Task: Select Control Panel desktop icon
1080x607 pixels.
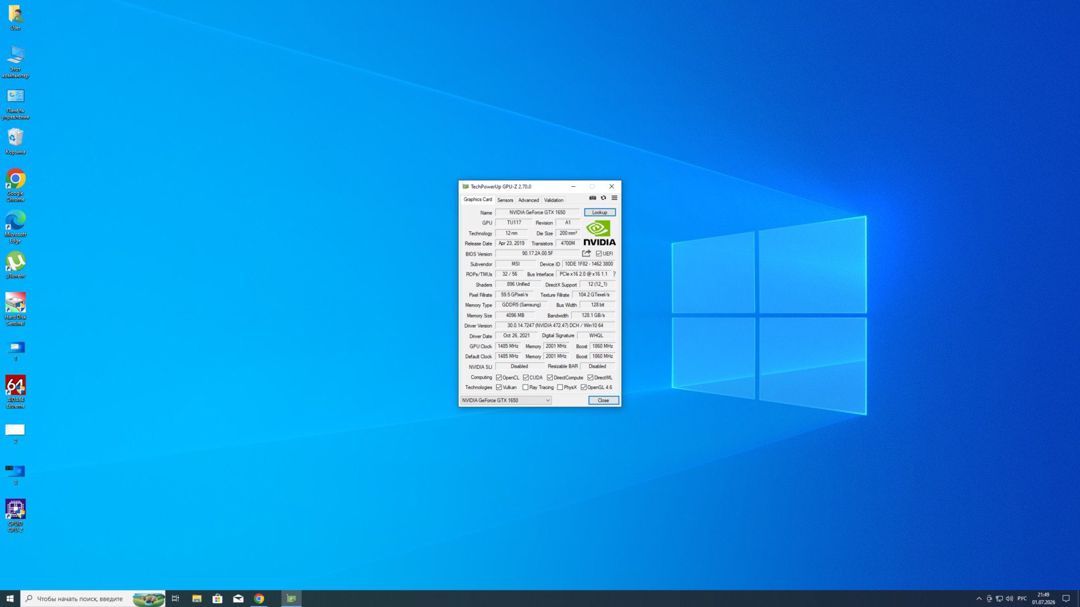Action: tap(15, 103)
